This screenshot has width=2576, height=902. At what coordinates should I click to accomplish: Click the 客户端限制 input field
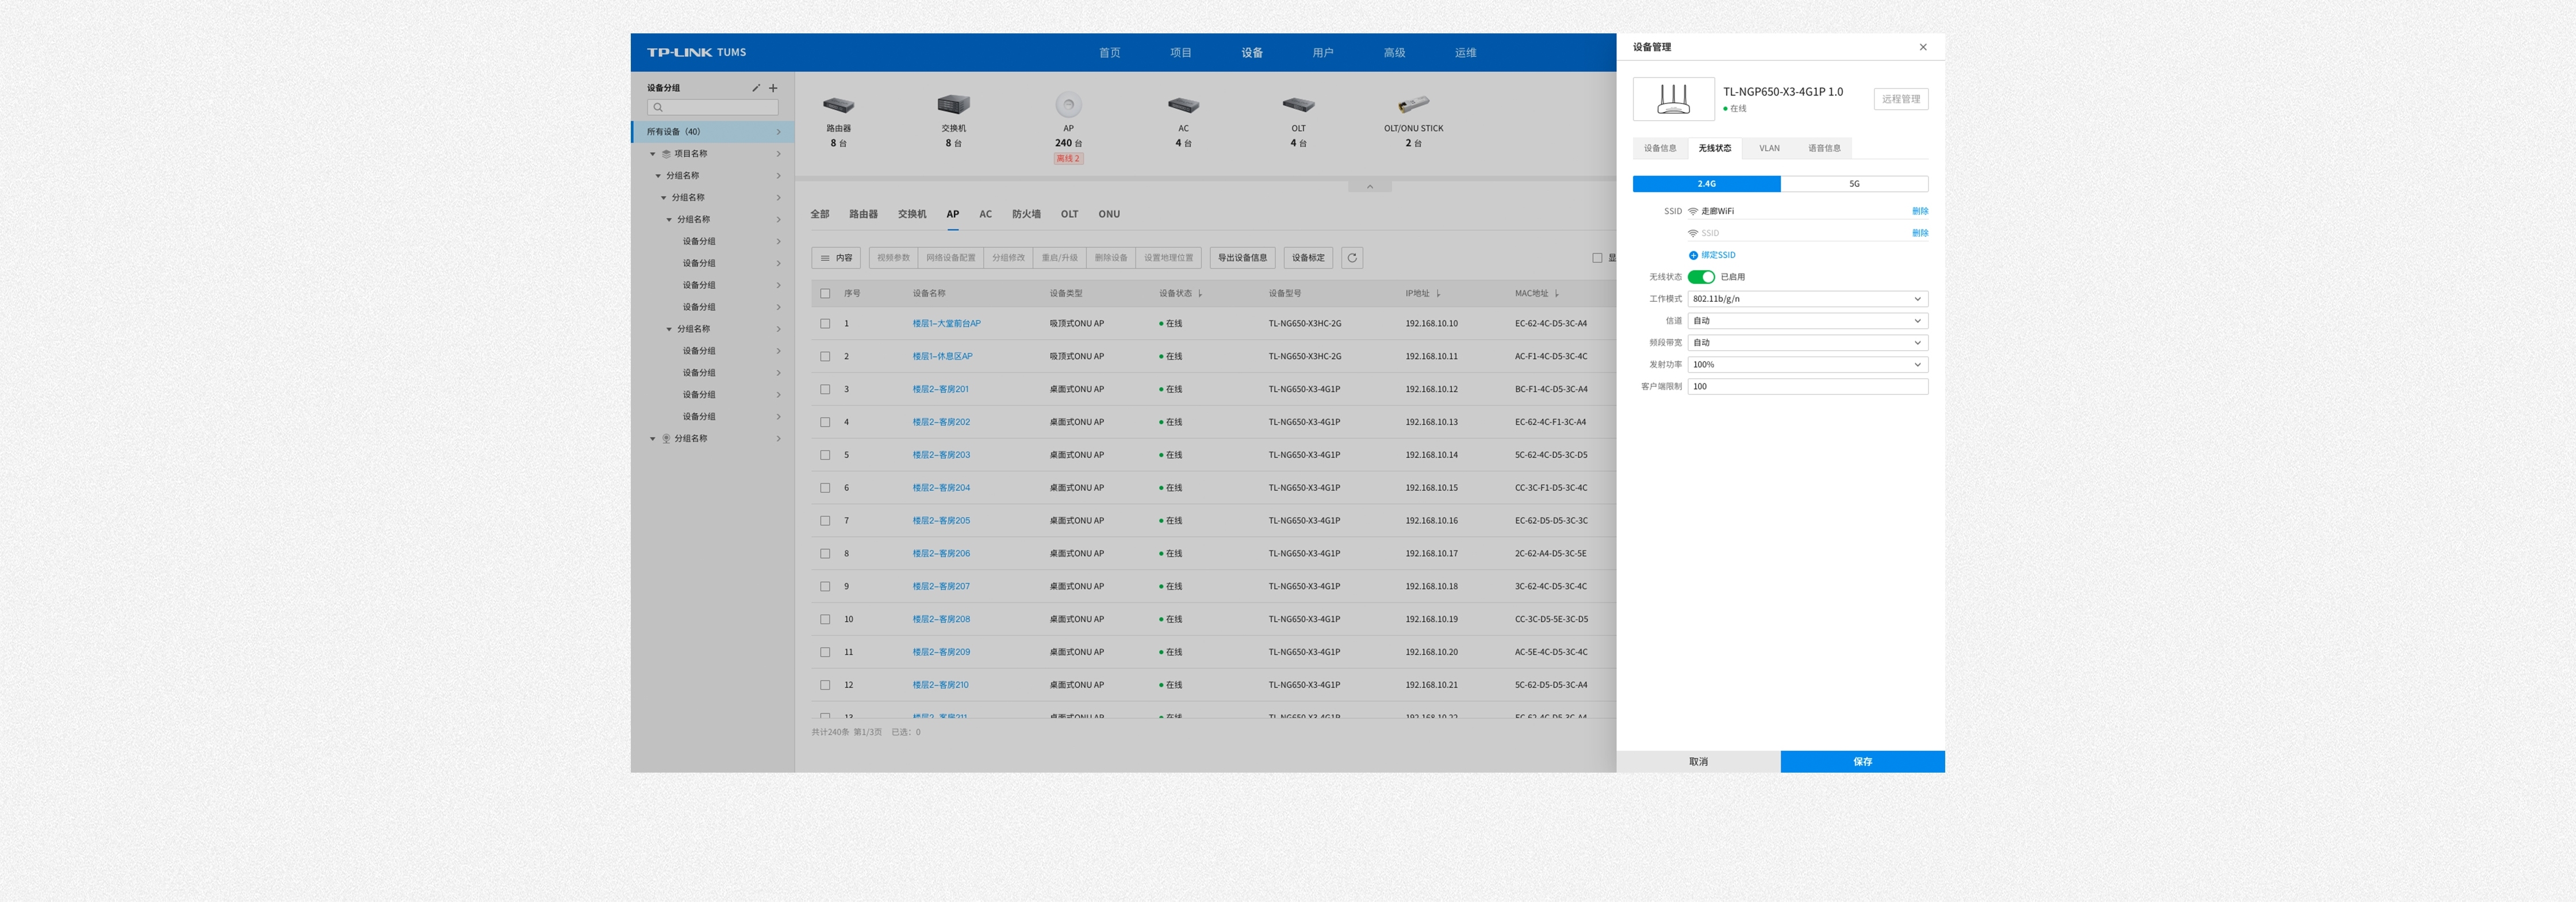[1807, 387]
